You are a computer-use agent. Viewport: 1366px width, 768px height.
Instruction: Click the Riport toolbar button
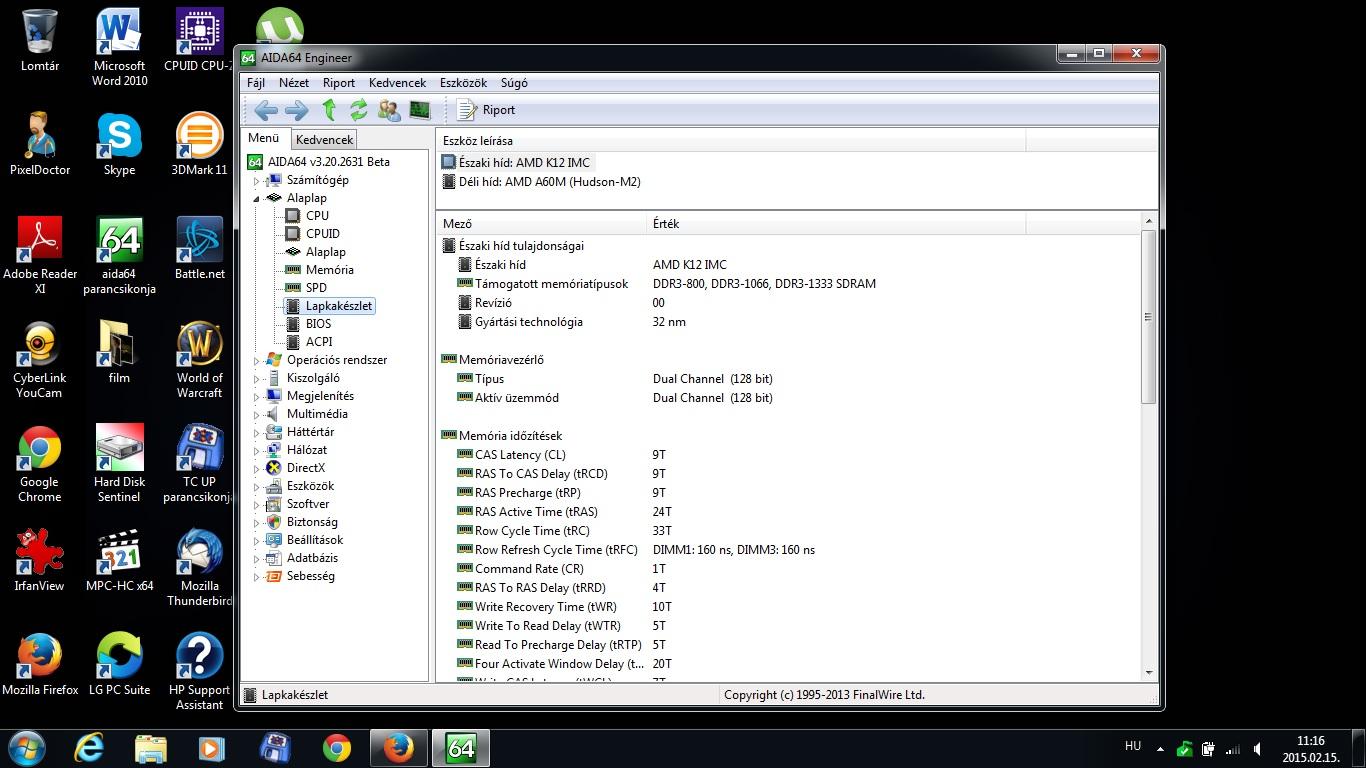487,110
